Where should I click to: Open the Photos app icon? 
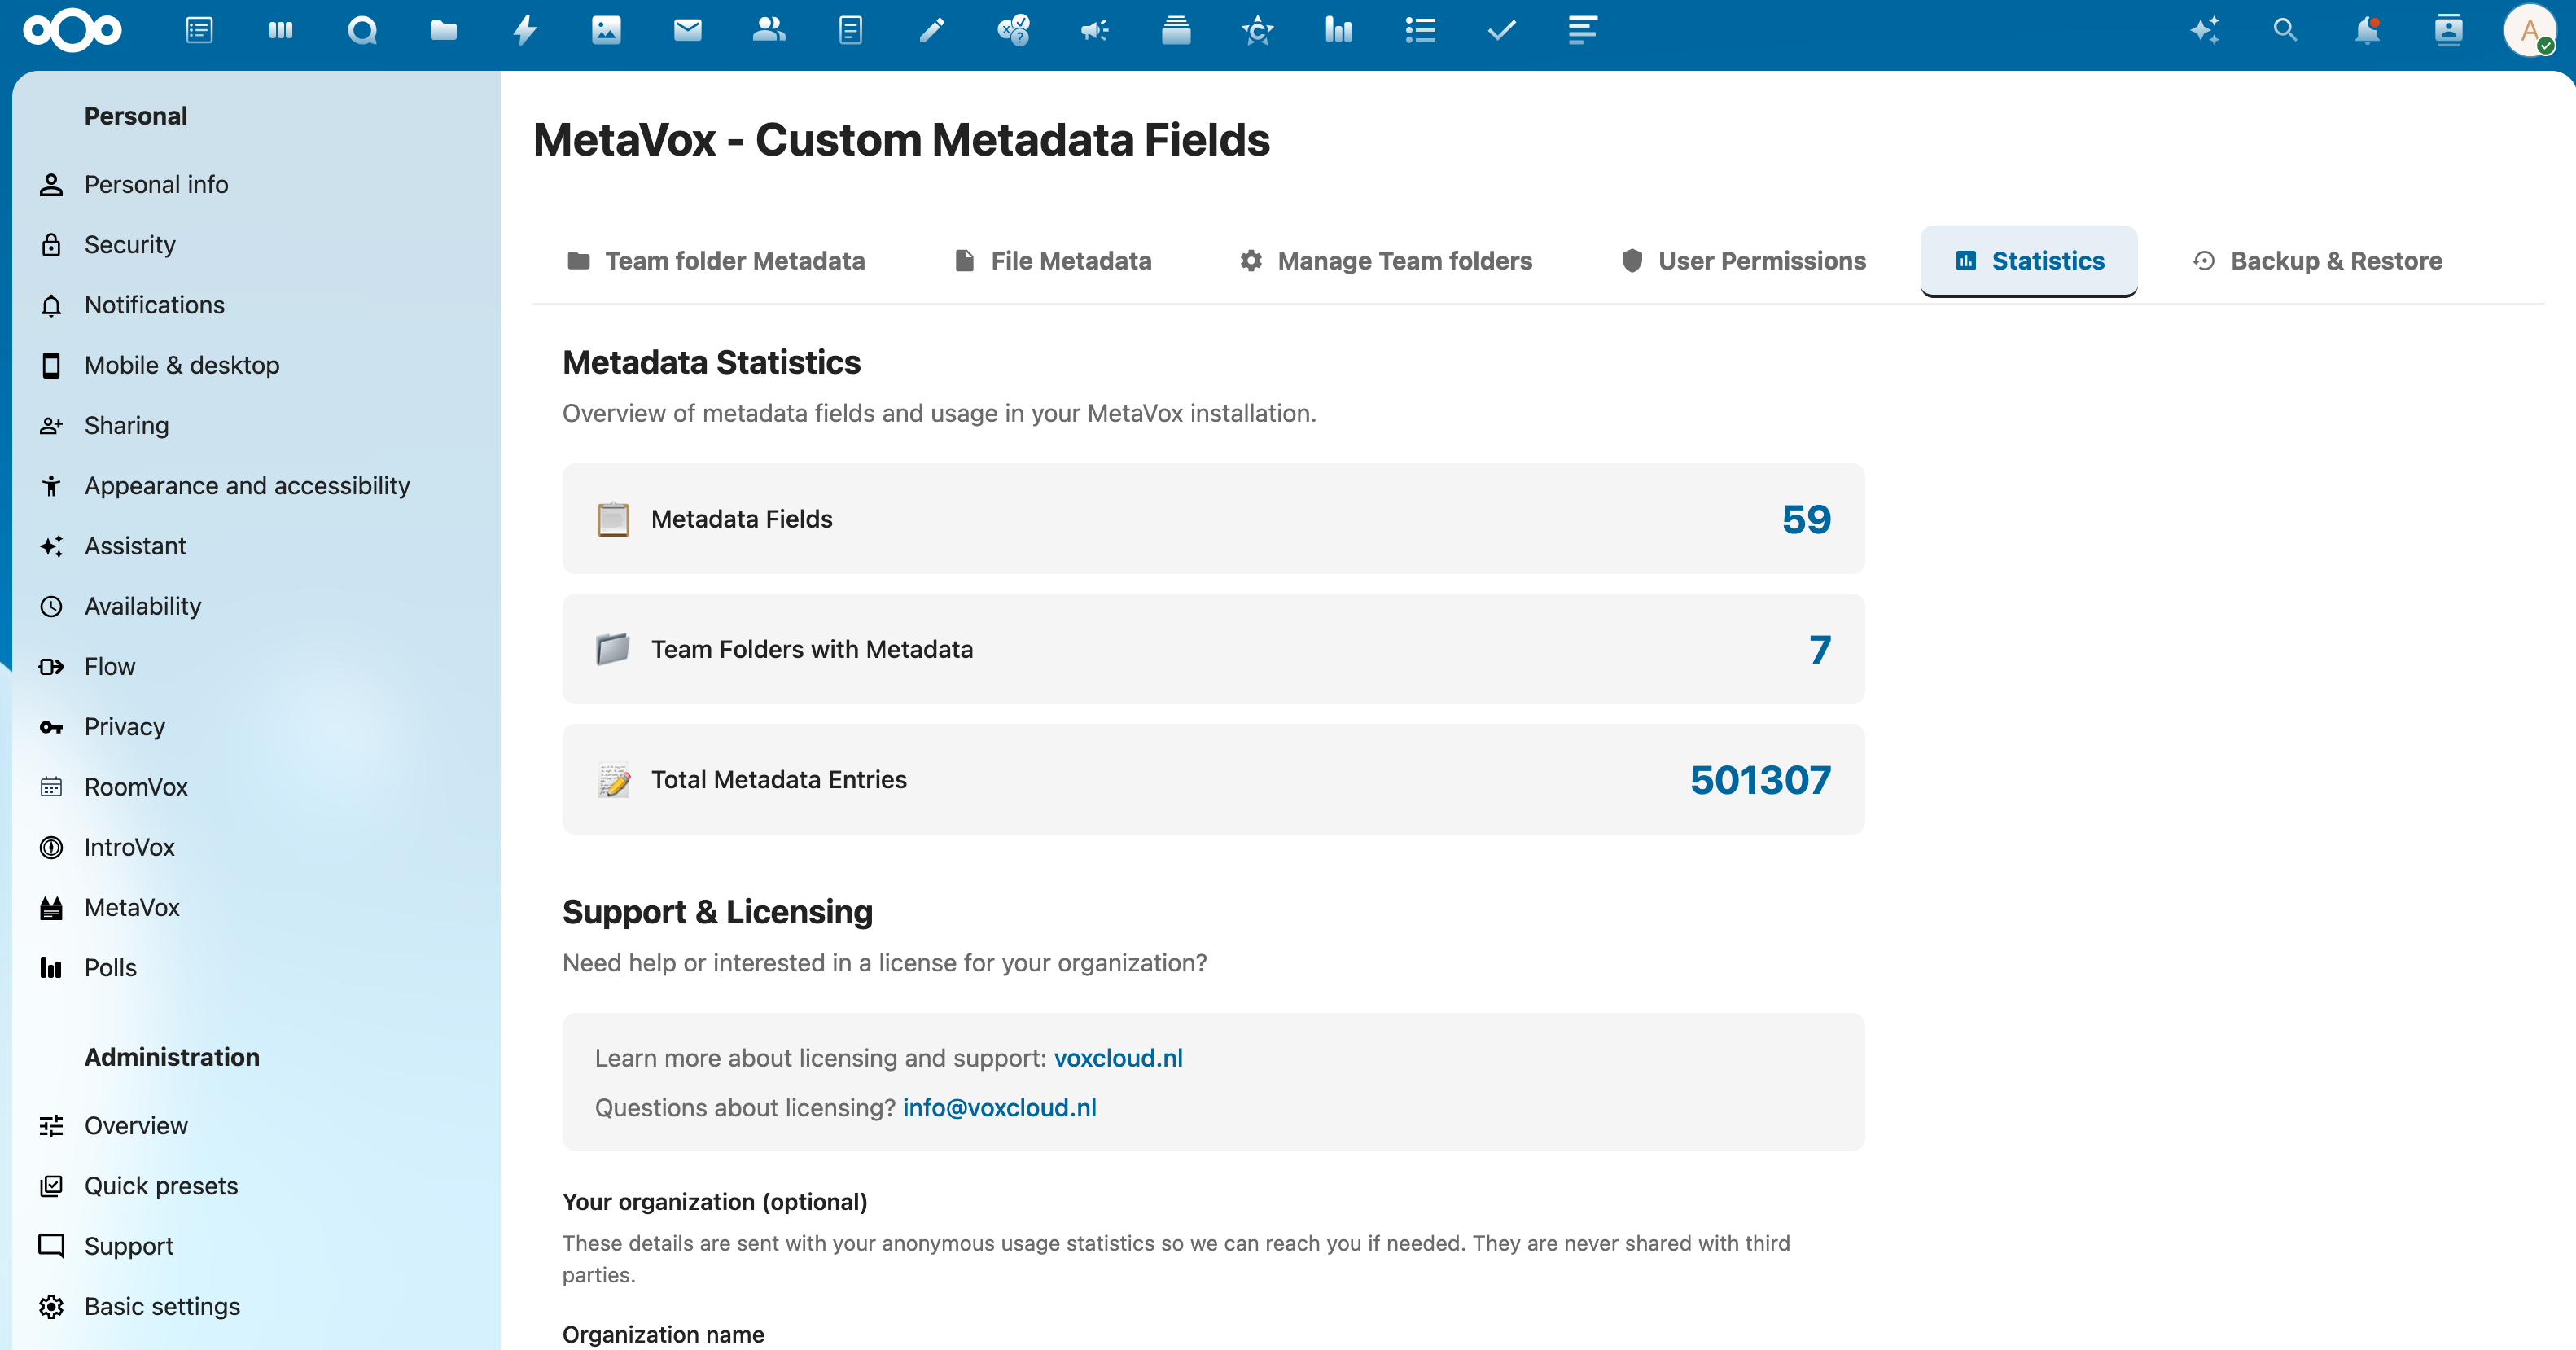point(606,30)
